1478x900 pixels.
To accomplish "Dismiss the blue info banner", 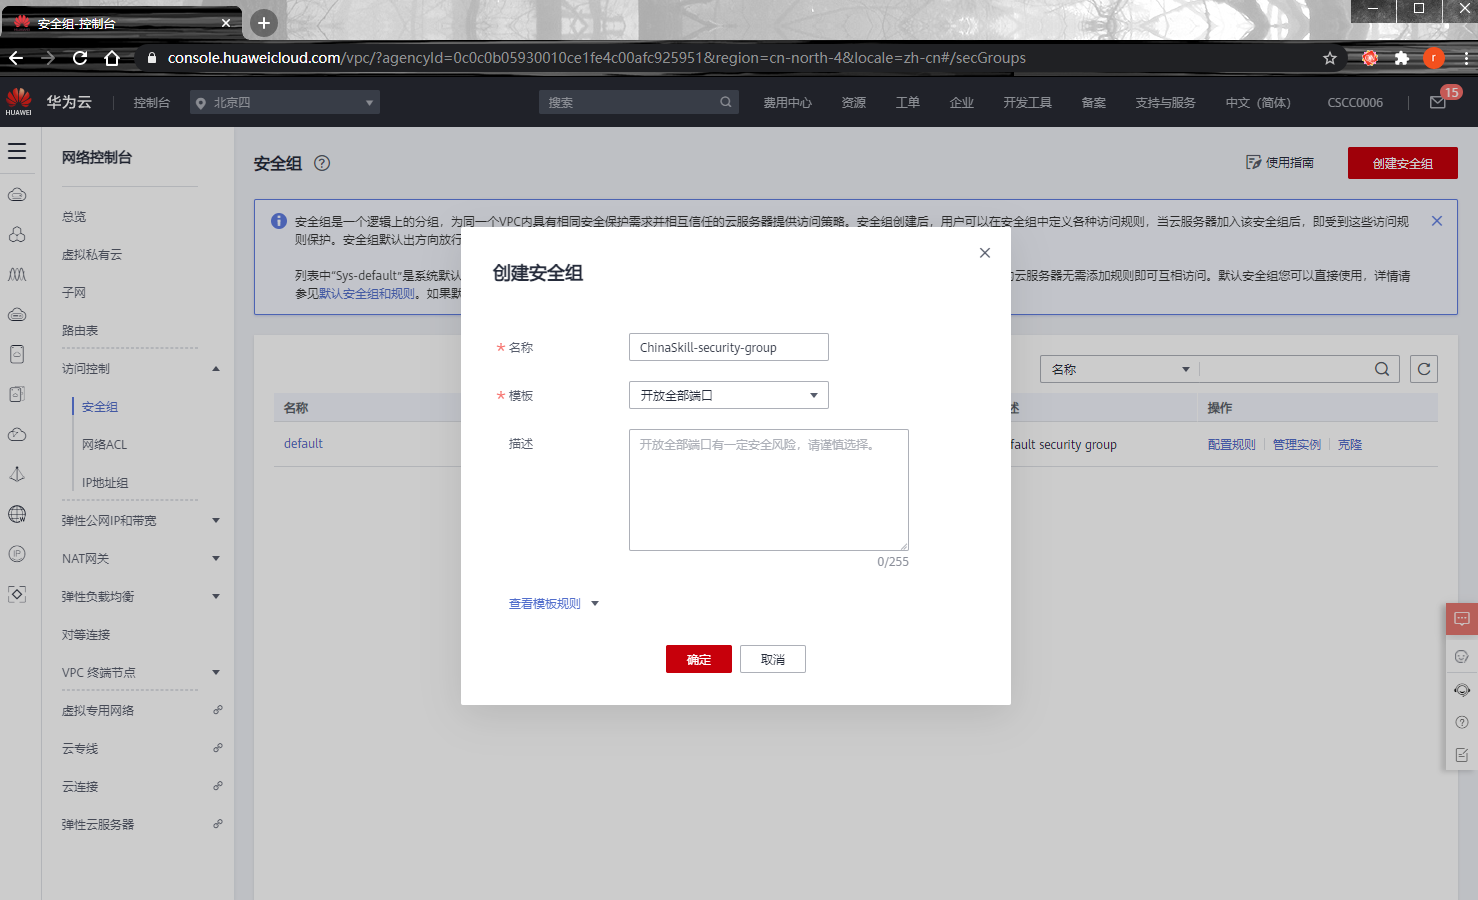I will click(1437, 221).
